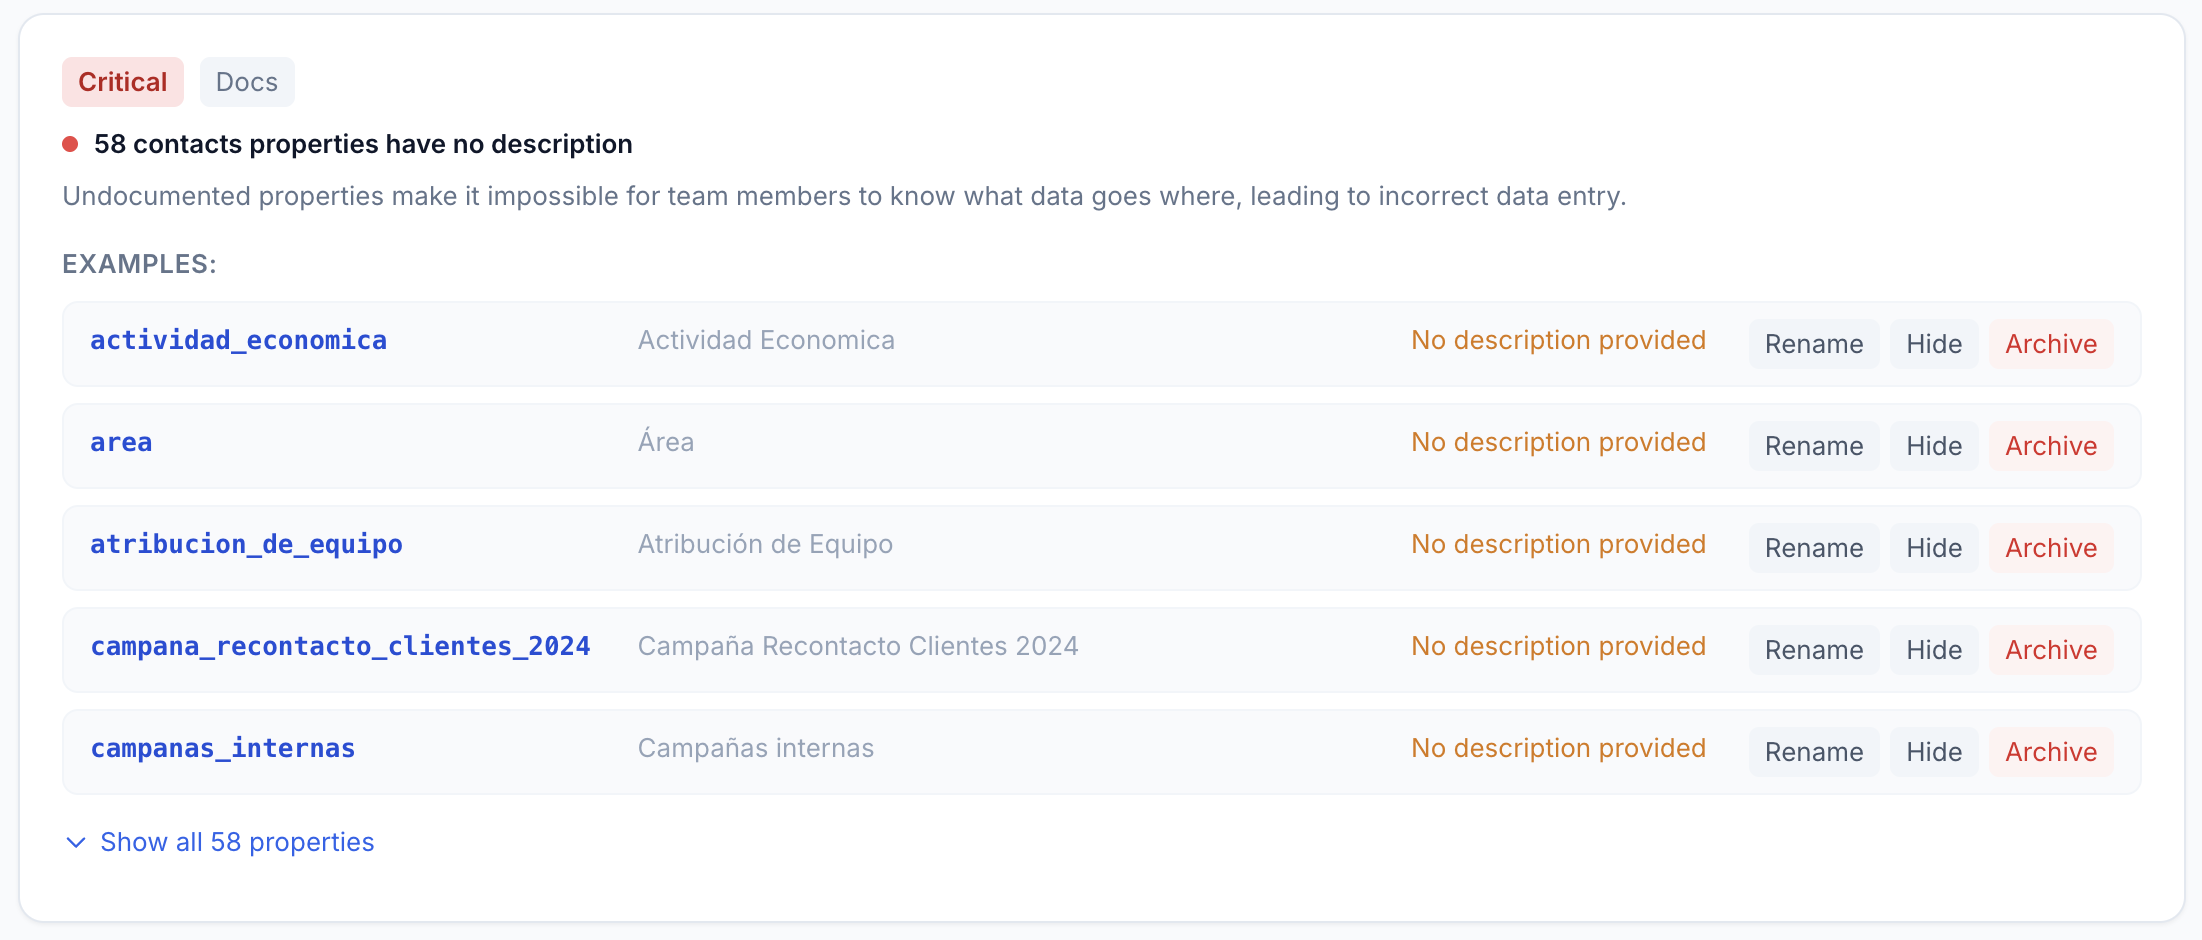The height and width of the screenshot is (940, 2202).
Task: Open the Docs tag
Action: pos(247,82)
